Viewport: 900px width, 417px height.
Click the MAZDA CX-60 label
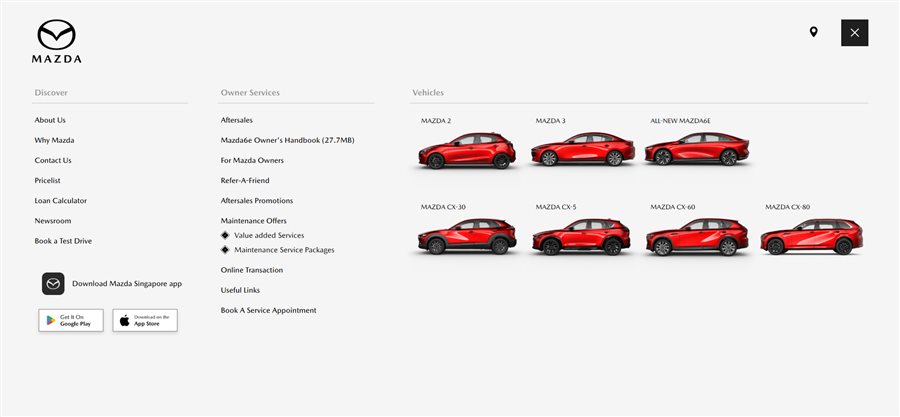tap(673, 207)
